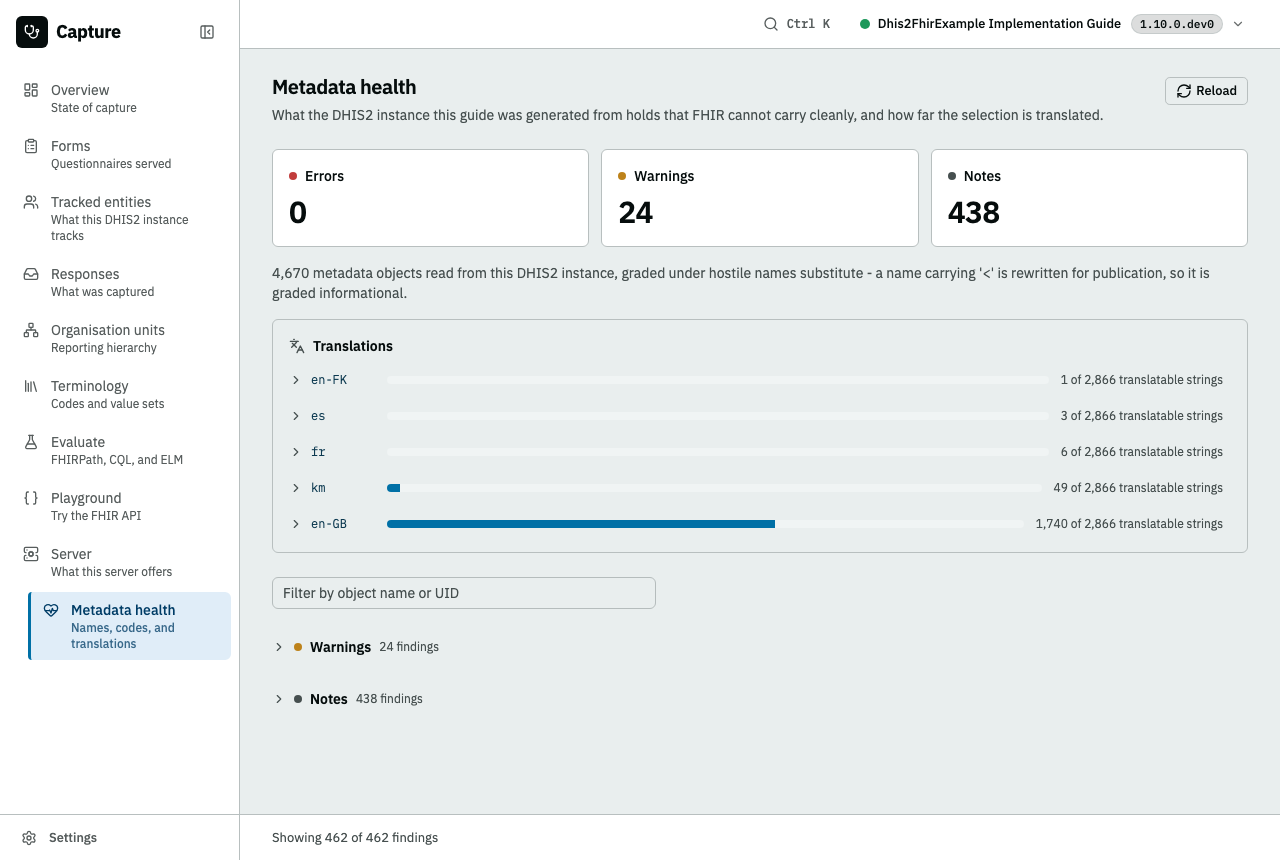Expand the Warnings 24 findings group
1280x860 pixels.
(356, 647)
